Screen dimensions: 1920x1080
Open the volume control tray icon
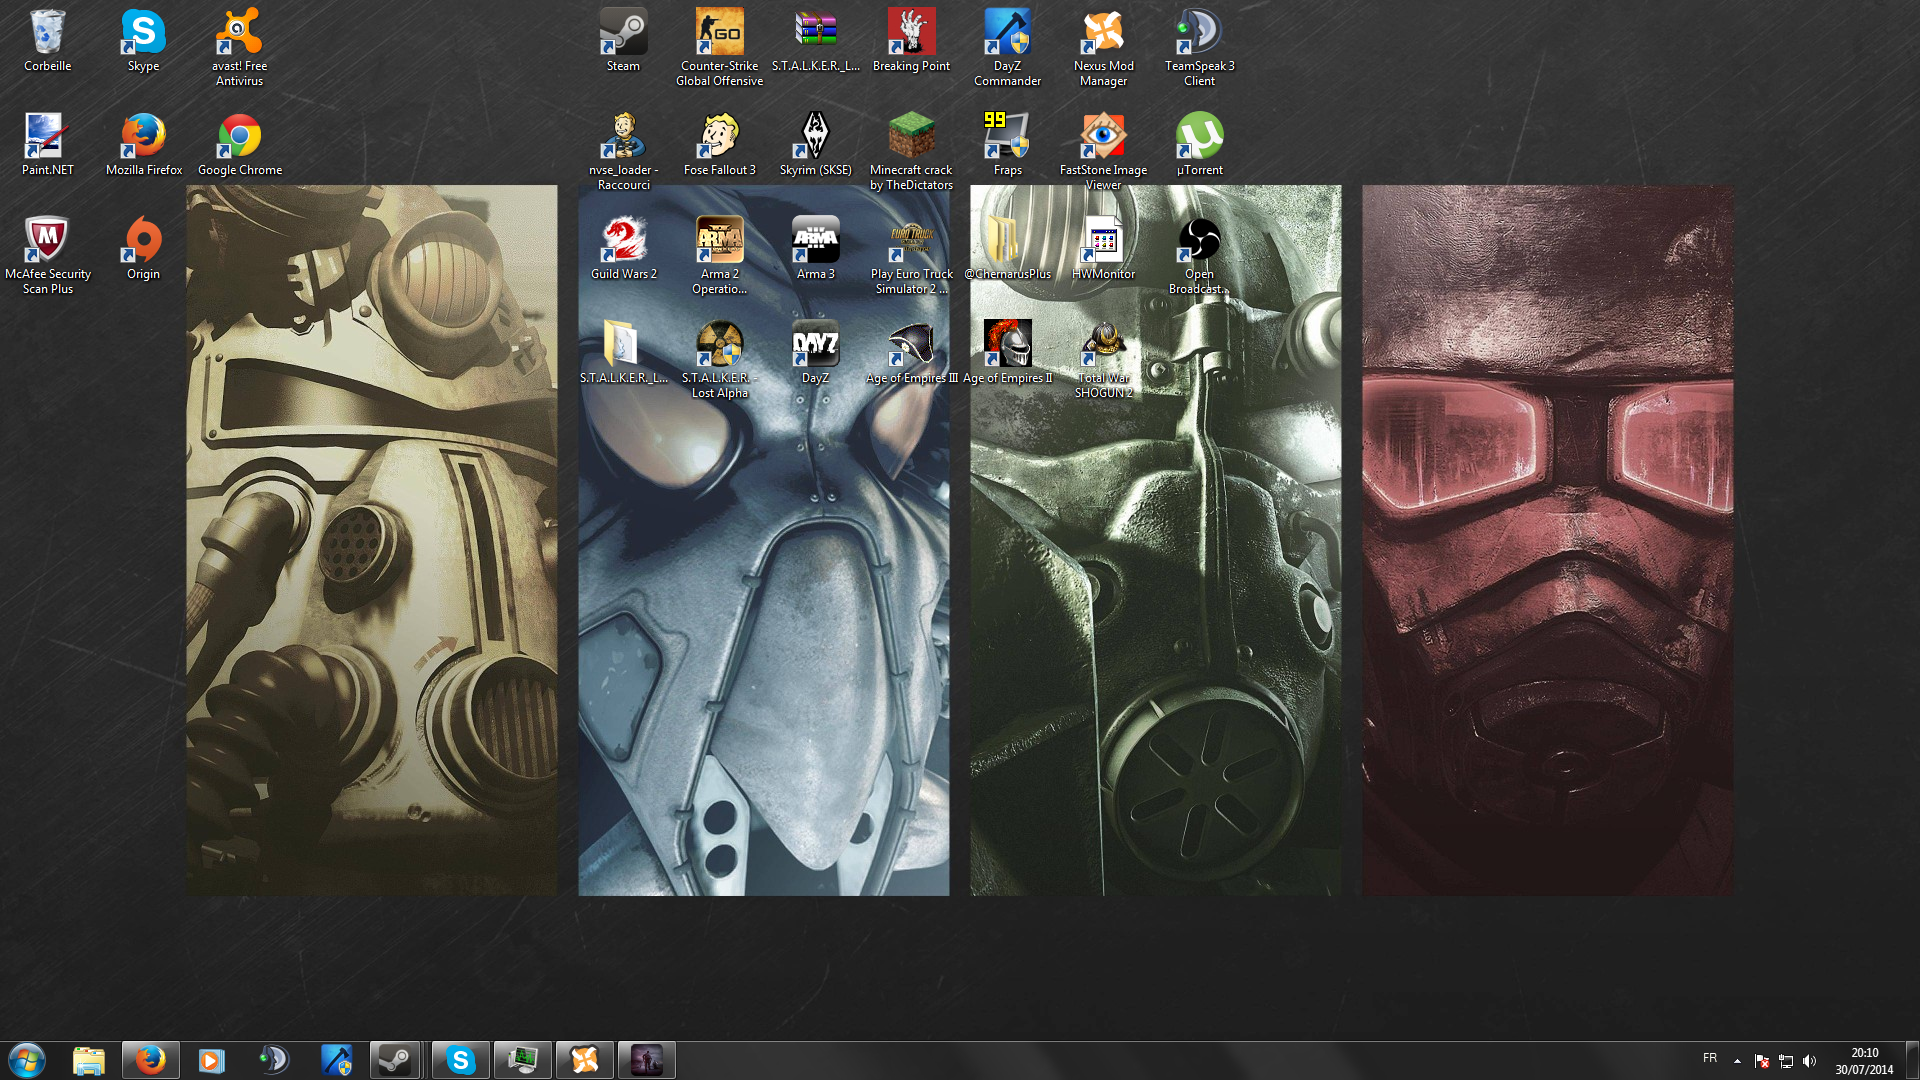click(1809, 1061)
